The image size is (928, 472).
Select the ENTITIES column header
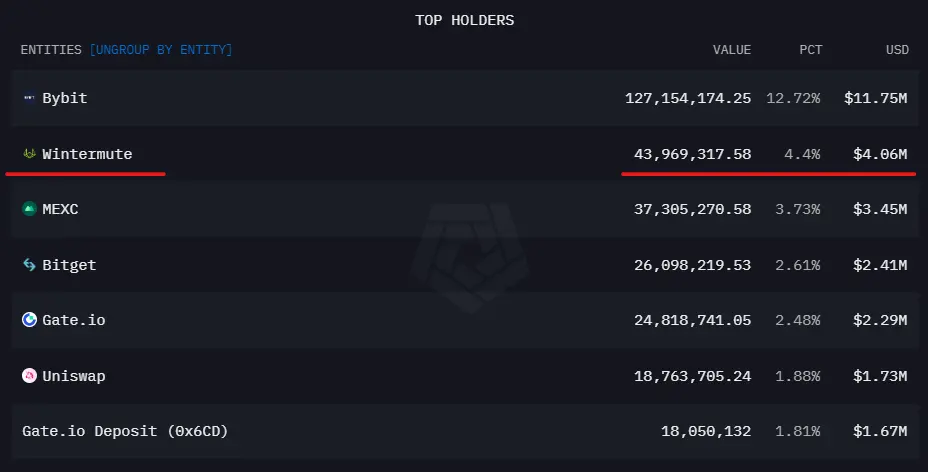pyautogui.click(x=51, y=50)
